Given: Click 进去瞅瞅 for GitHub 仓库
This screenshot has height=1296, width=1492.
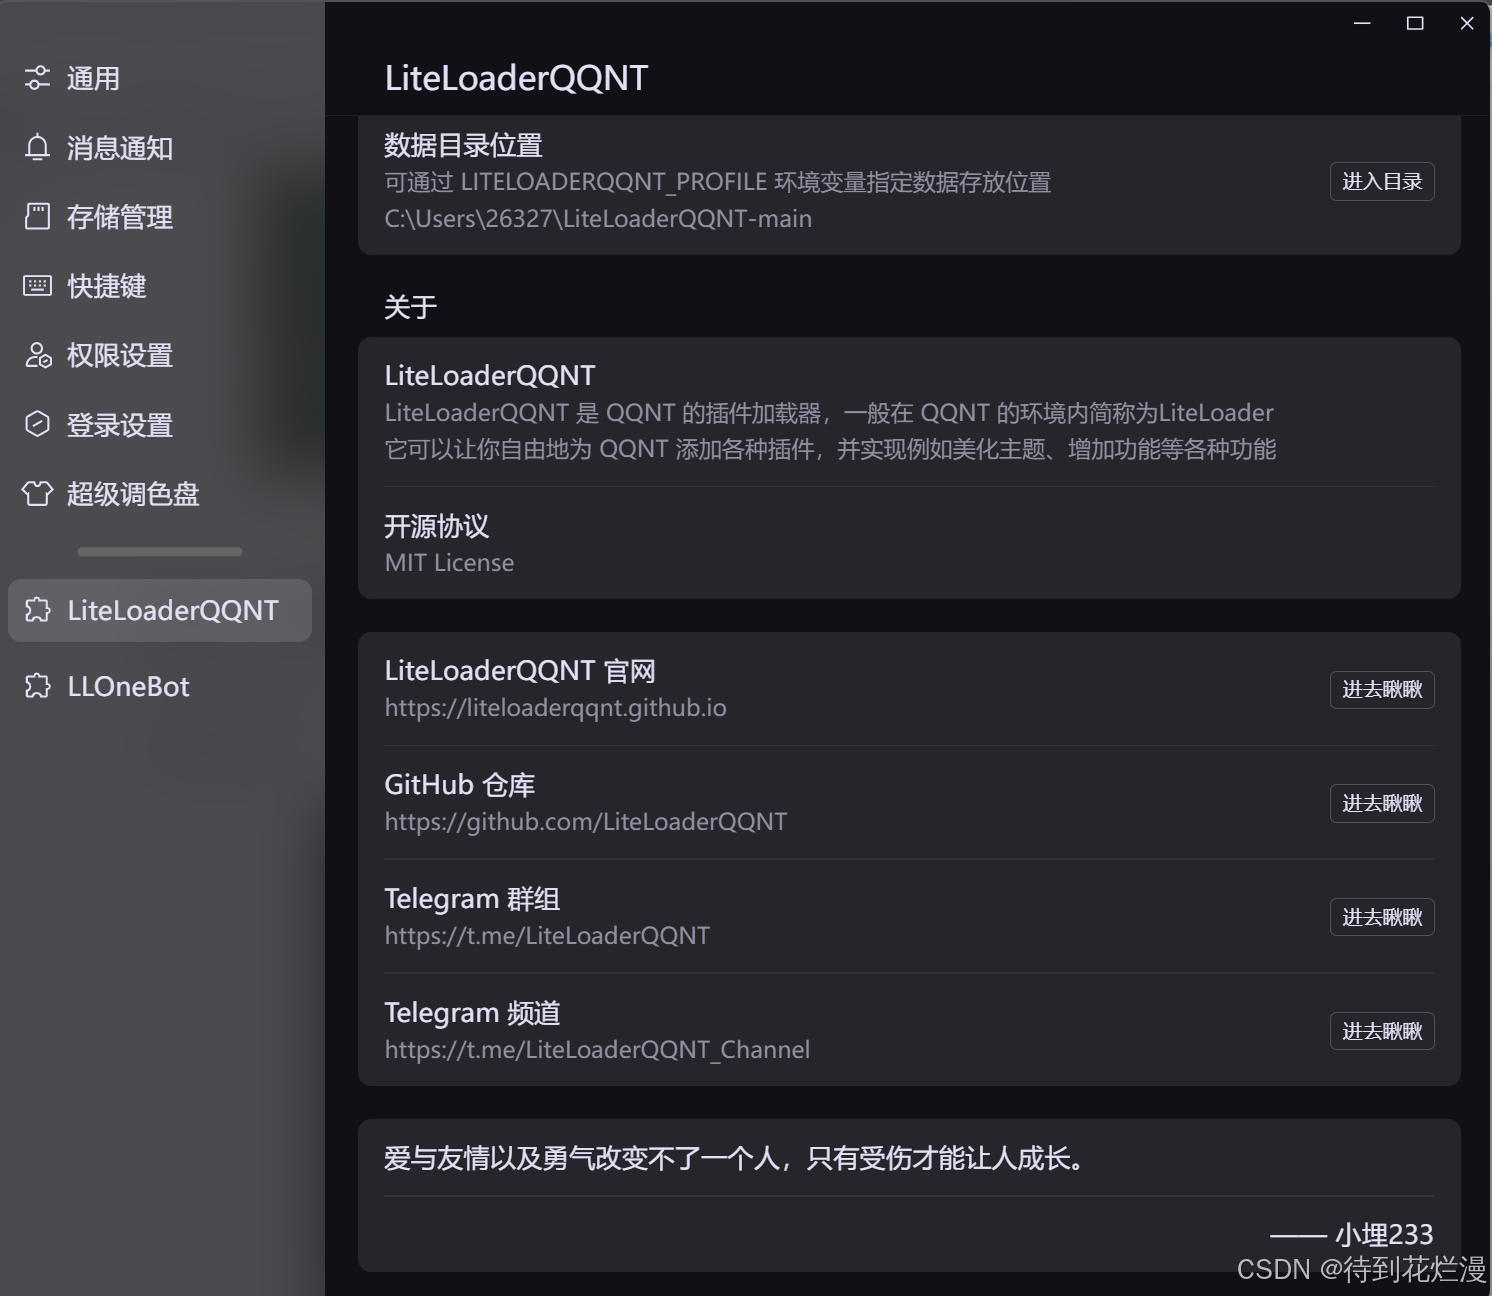Looking at the screenshot, I should coord(1382,803).
